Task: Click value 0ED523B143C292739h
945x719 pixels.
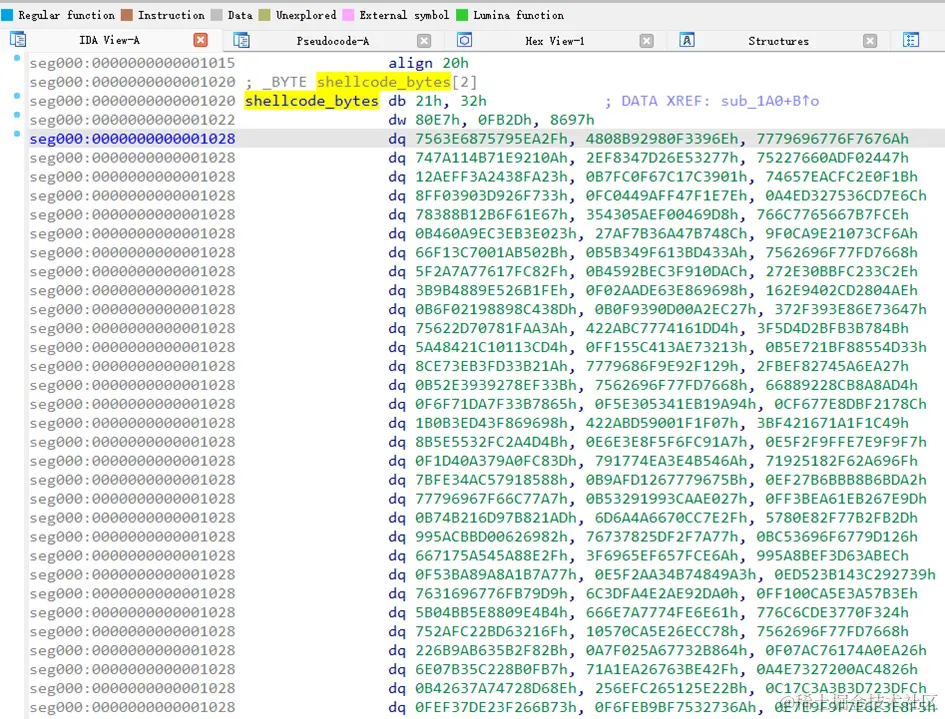Action: [855, 575]
